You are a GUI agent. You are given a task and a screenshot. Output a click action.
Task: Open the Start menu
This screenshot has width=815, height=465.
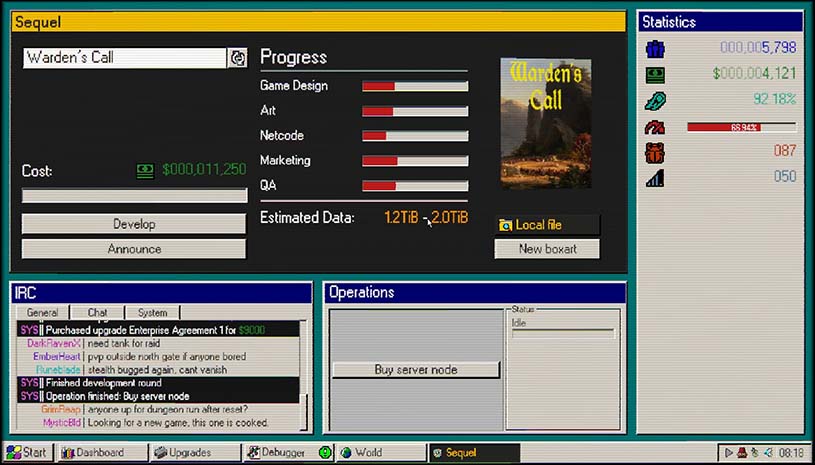pyautogui.click(x=27, y=453)
